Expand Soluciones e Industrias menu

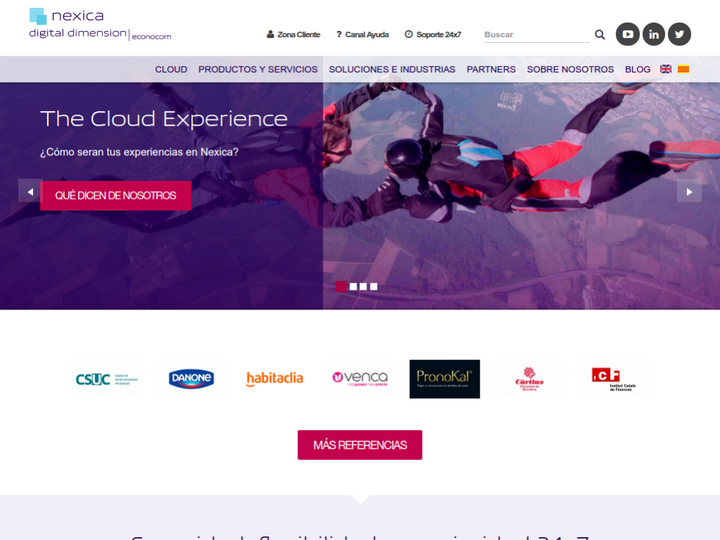tap(392, 70)
